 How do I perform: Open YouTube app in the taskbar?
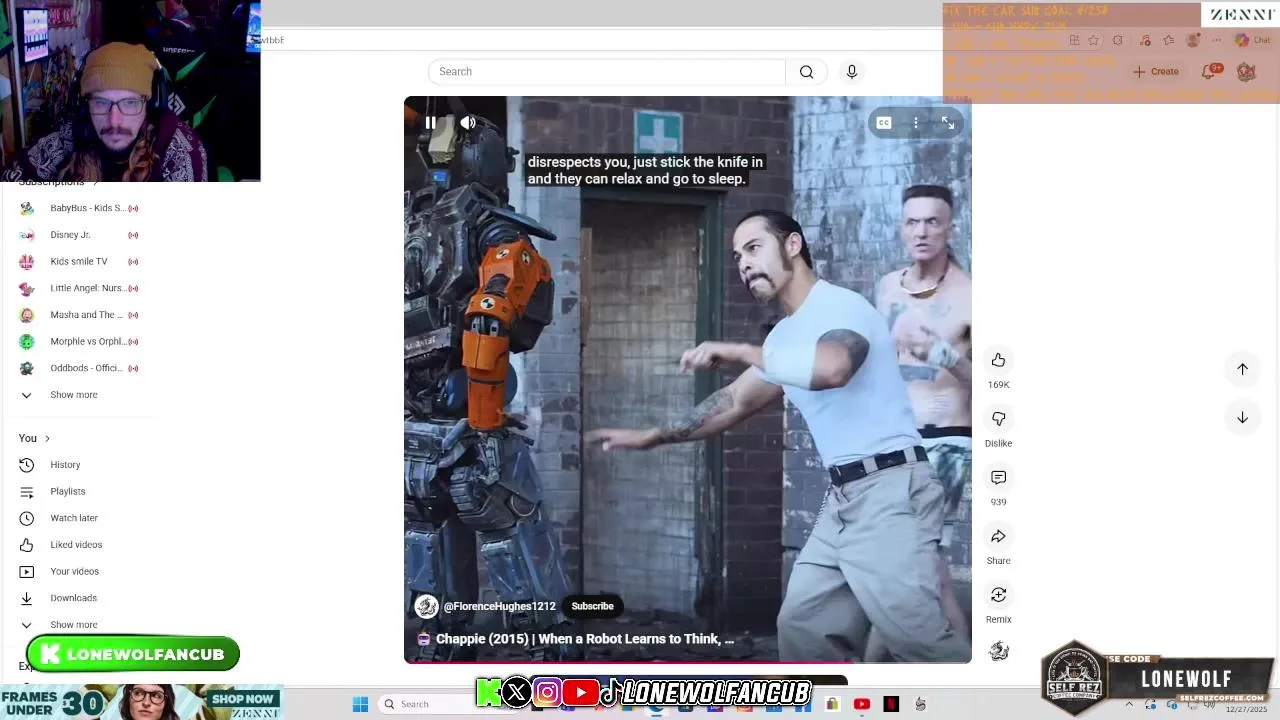[x=862, y=704]
